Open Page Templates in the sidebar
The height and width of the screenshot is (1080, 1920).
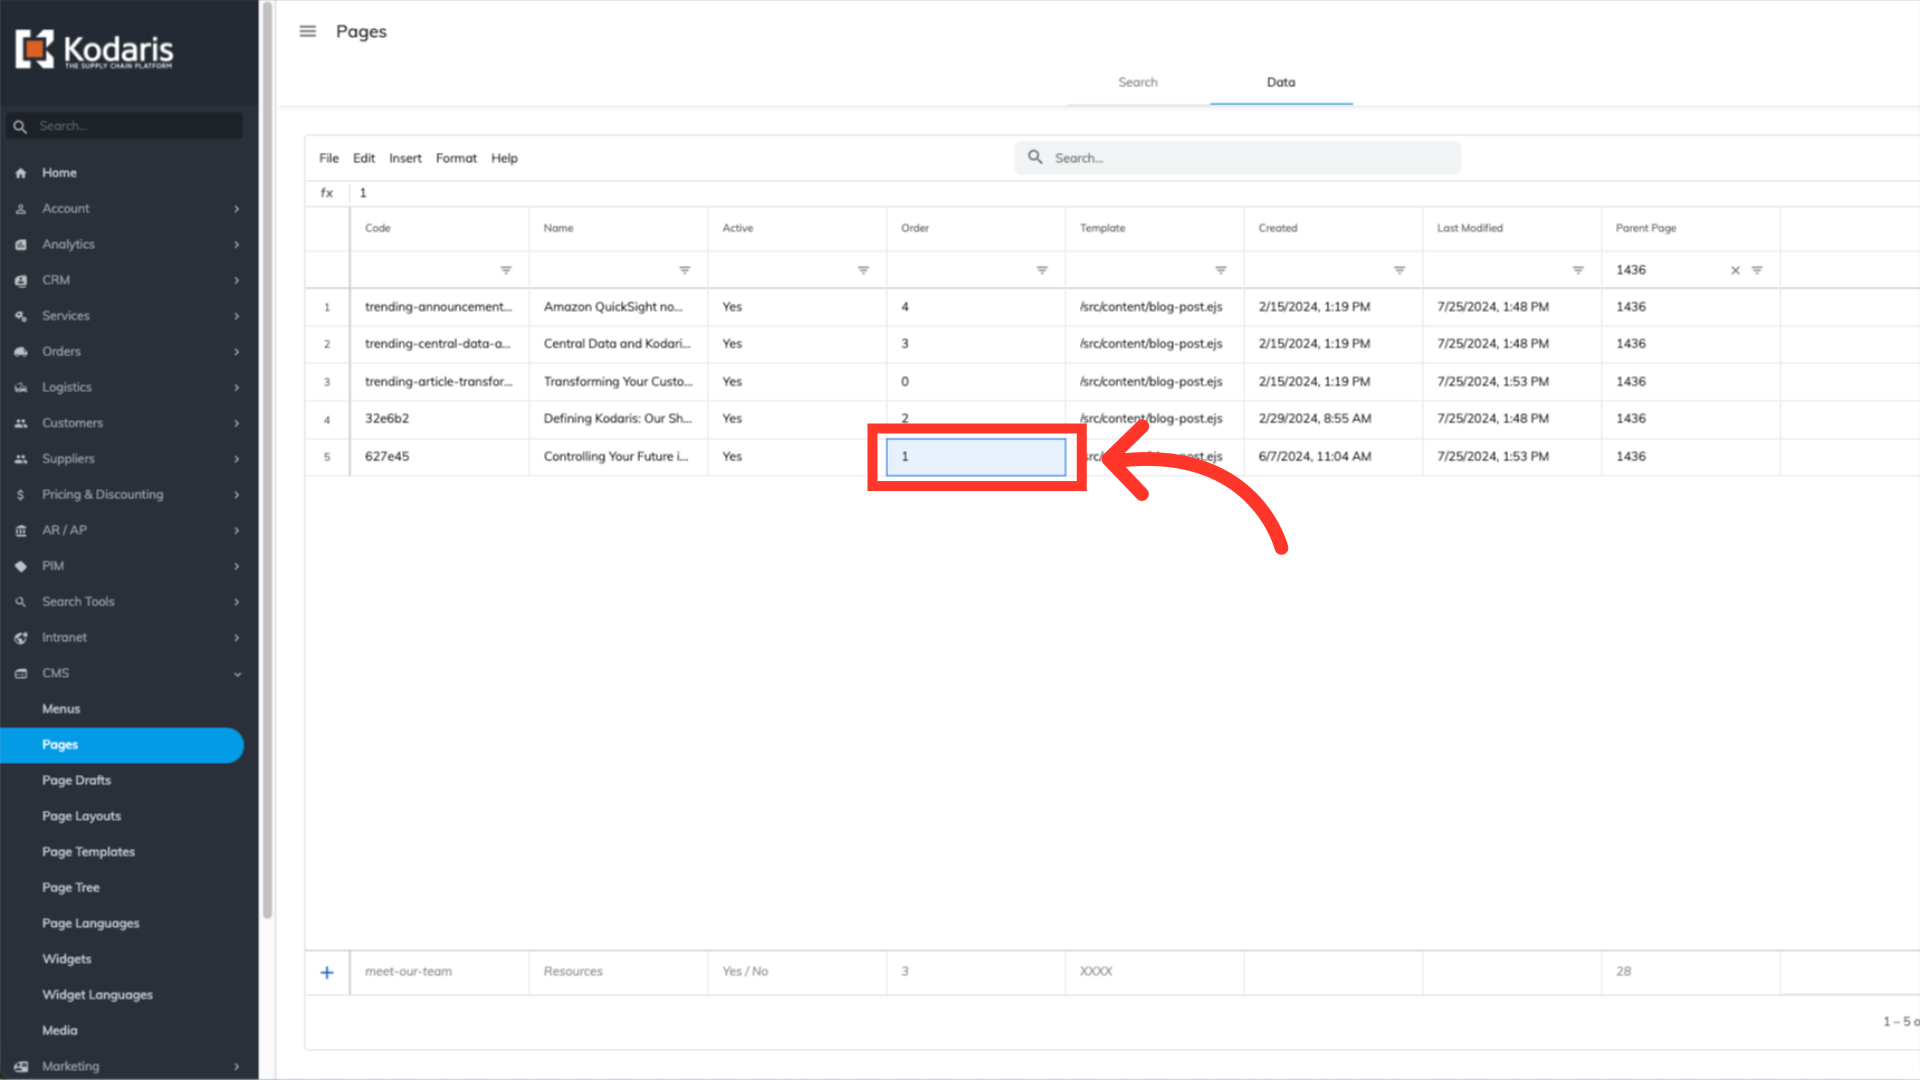click(88, 852)
